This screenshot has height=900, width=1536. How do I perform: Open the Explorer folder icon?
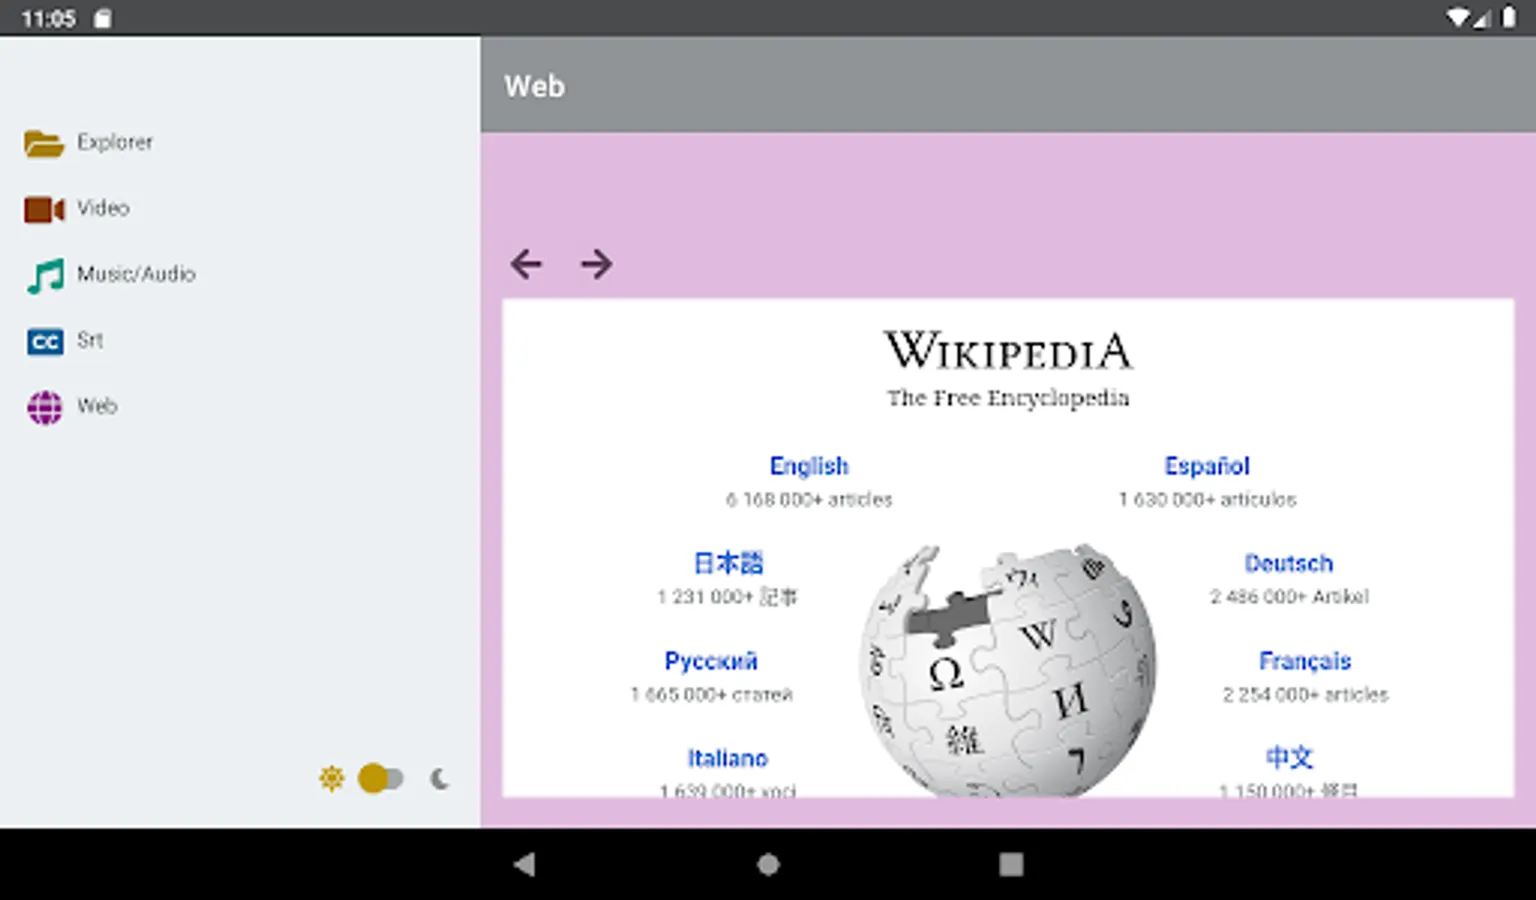pos(44,143)
